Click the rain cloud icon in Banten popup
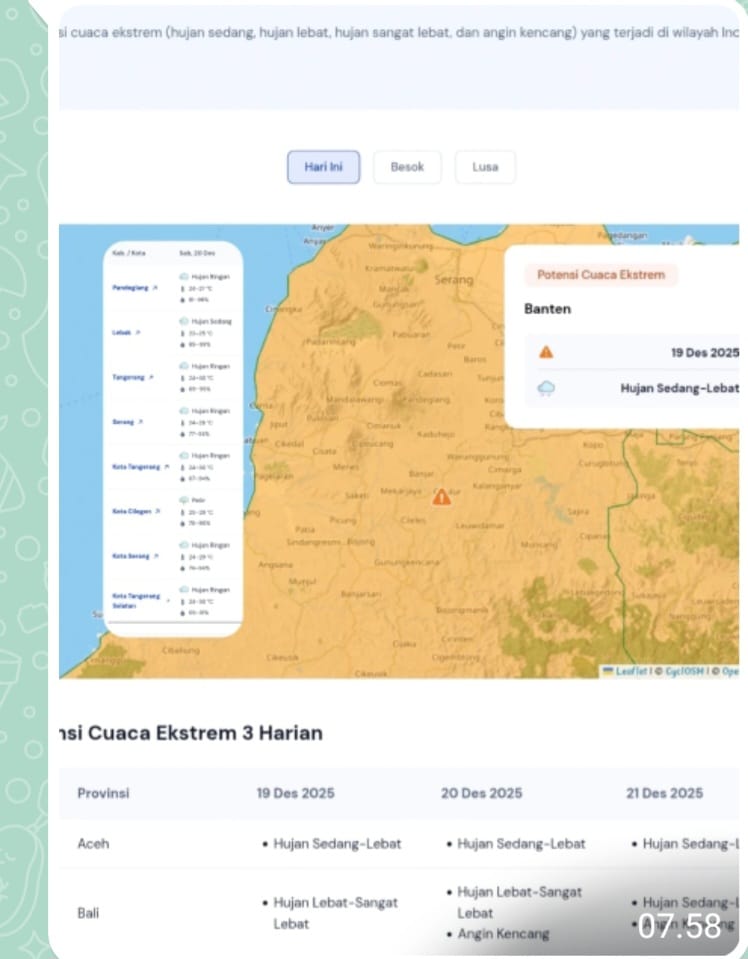The width and height of the screenshot is (748, 959). (546, 388)
